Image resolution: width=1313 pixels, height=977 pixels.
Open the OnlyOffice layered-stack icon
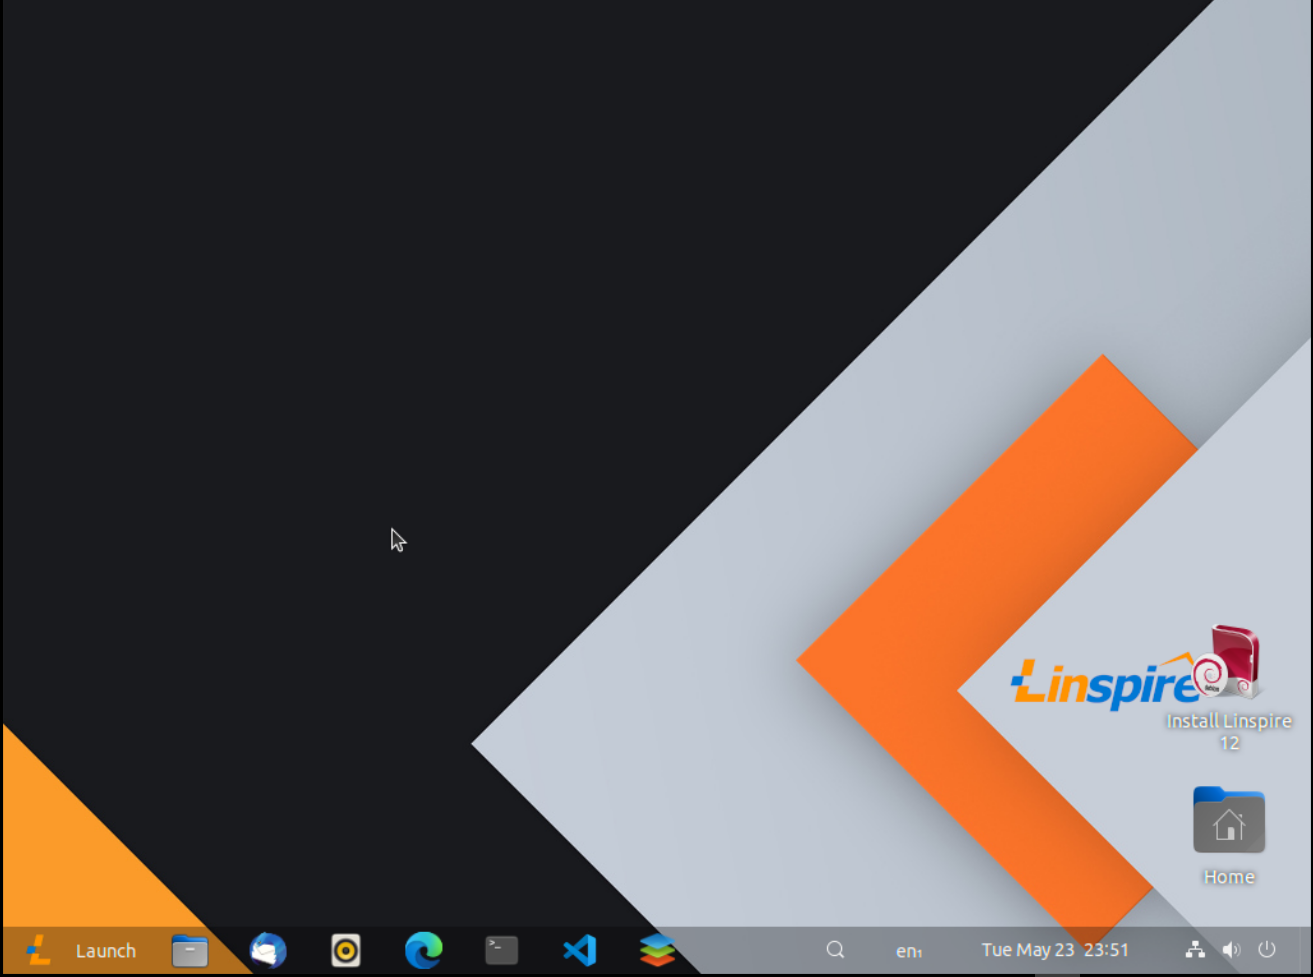(657, 950)
